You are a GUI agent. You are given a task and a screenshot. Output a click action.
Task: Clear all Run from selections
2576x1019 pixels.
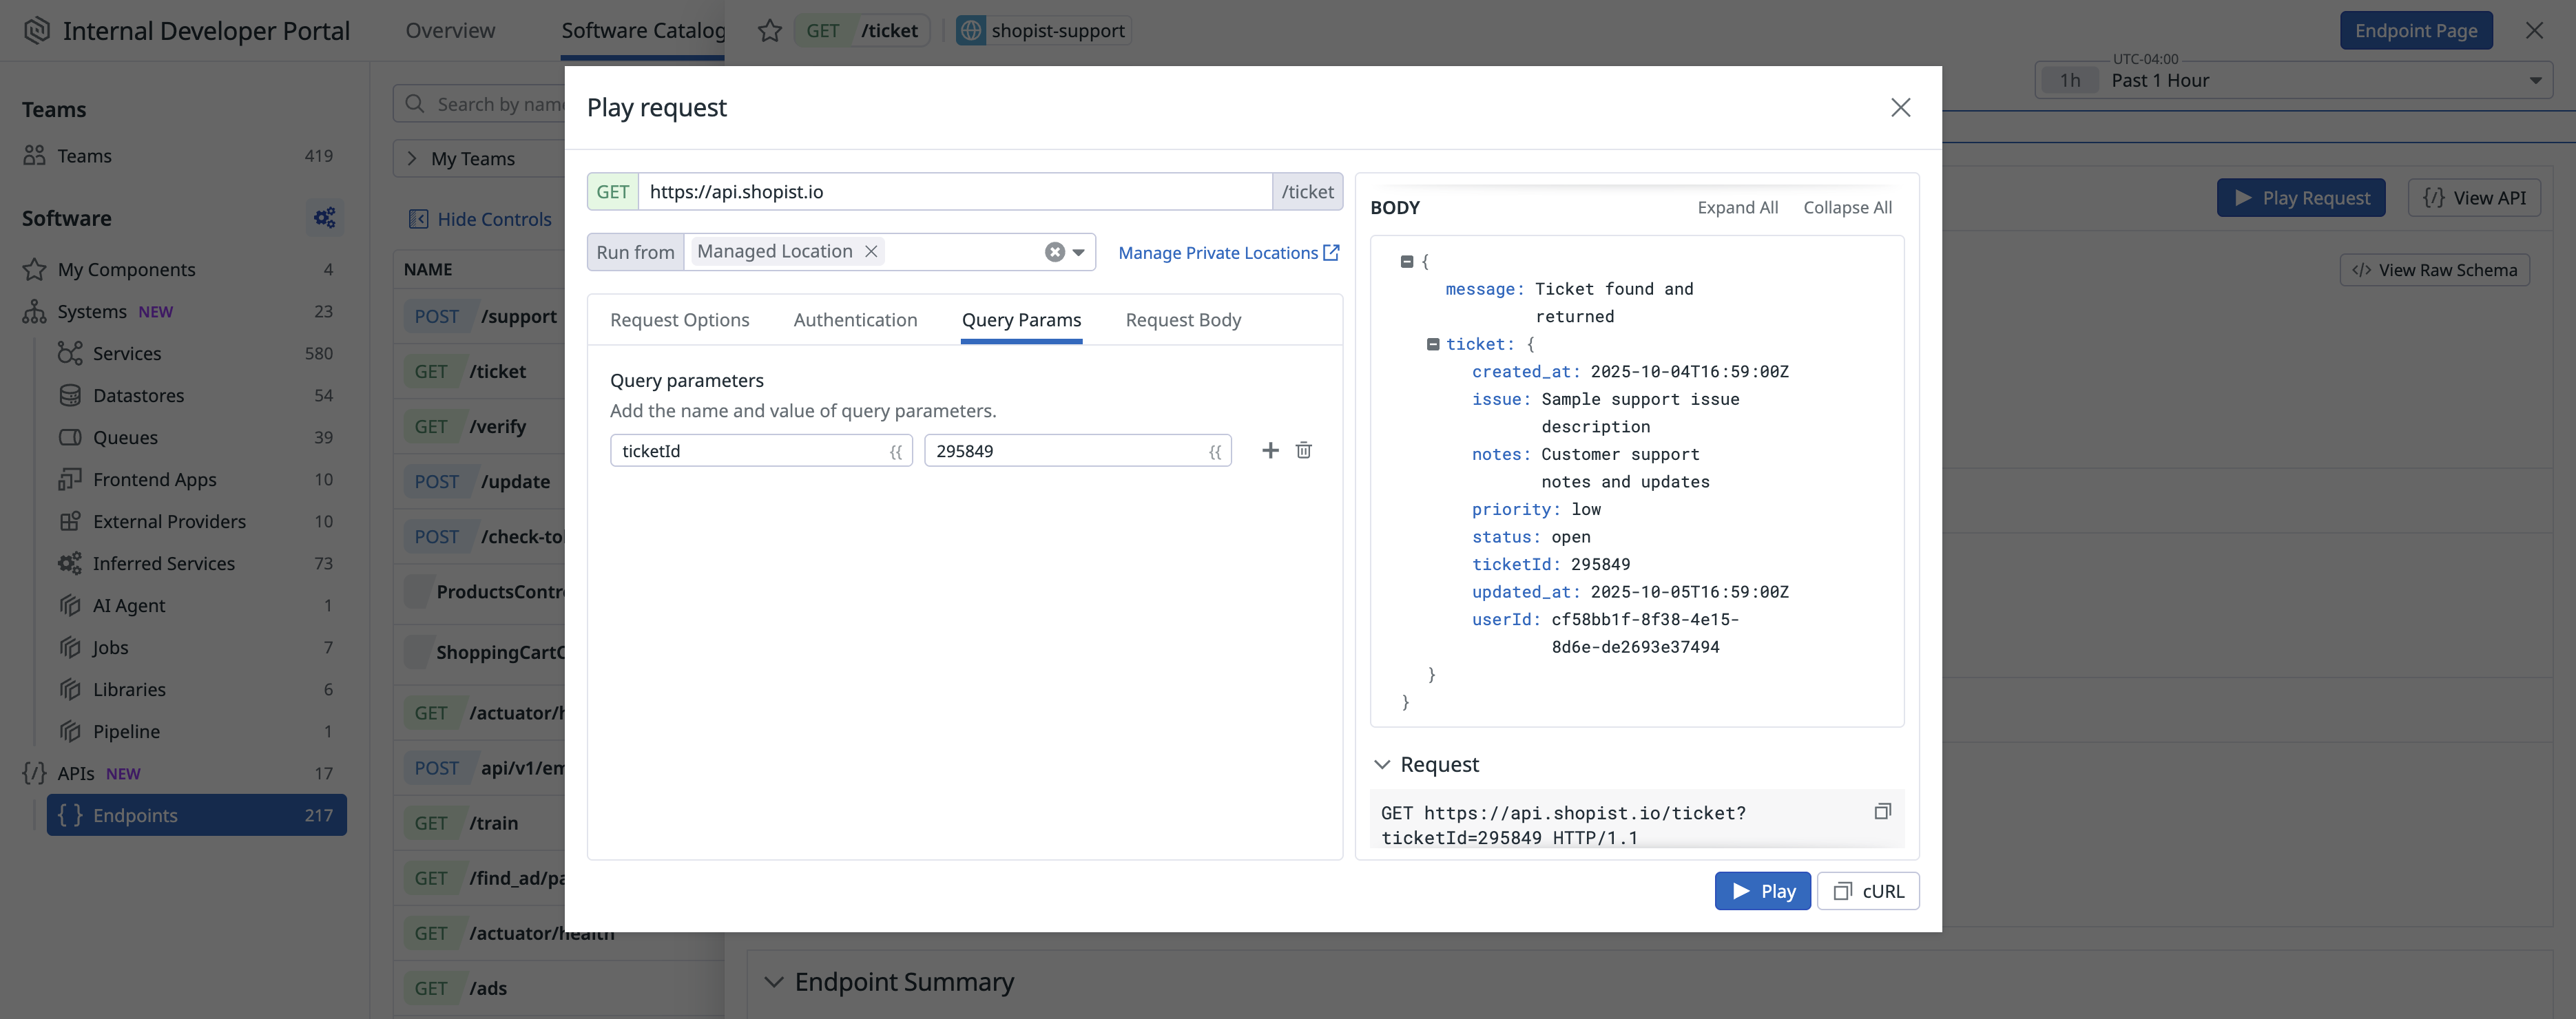1054,252
